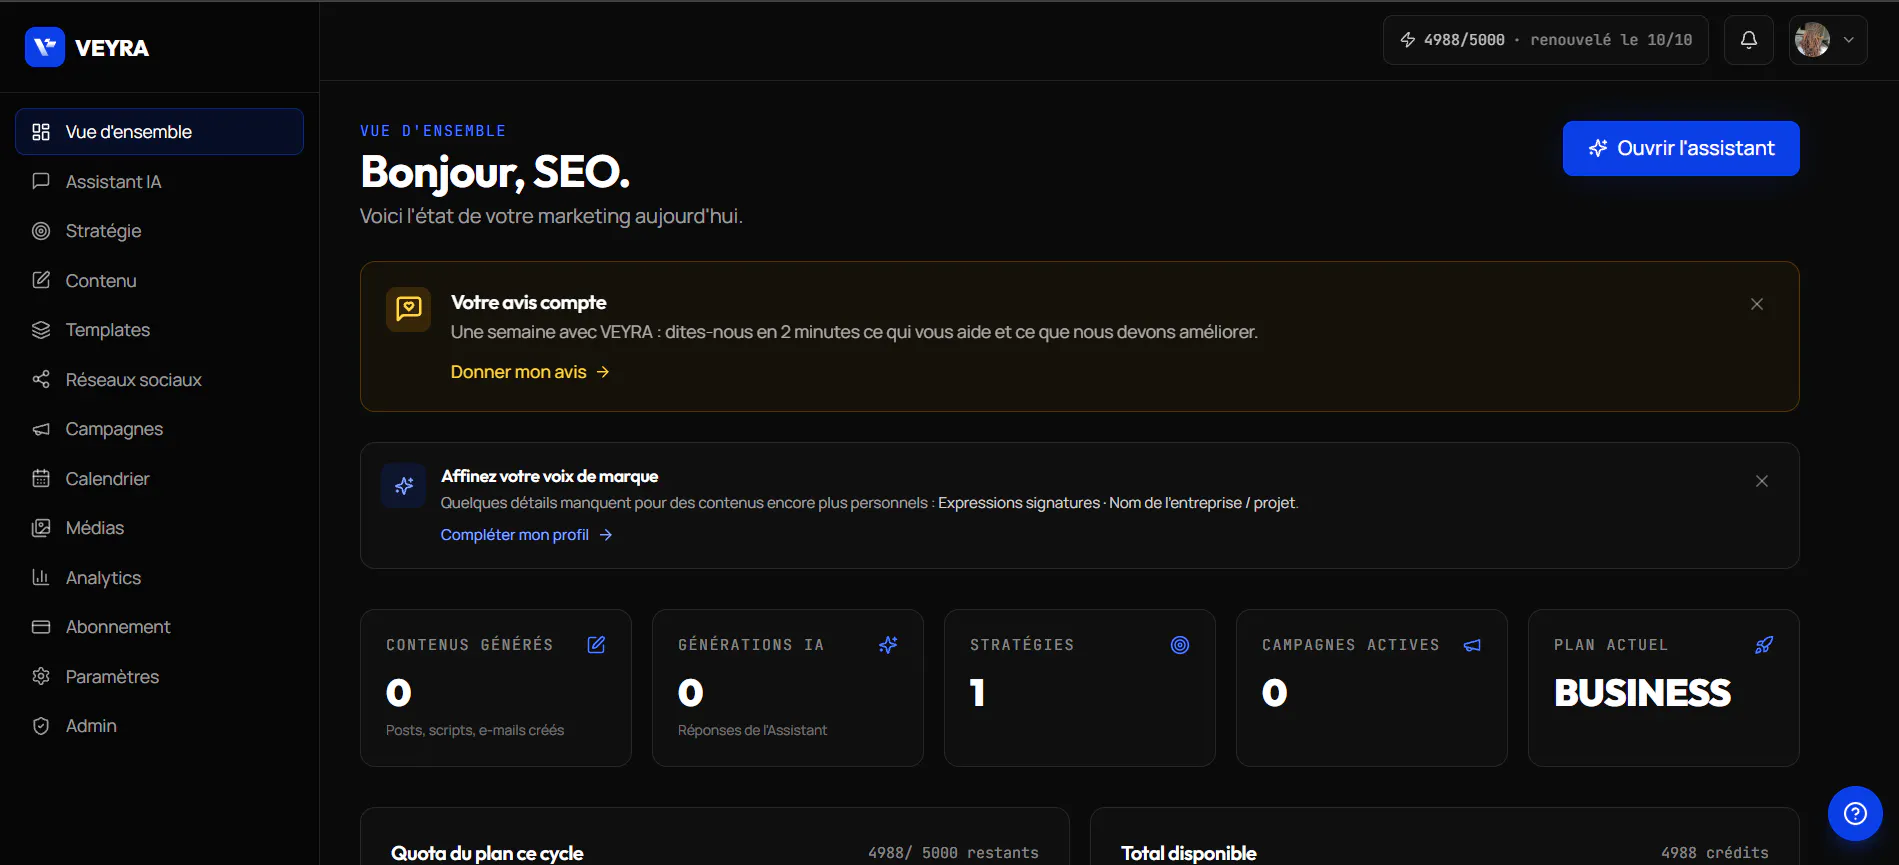
Task: Click the Total disponible heading
Action: pos(1188,853)
